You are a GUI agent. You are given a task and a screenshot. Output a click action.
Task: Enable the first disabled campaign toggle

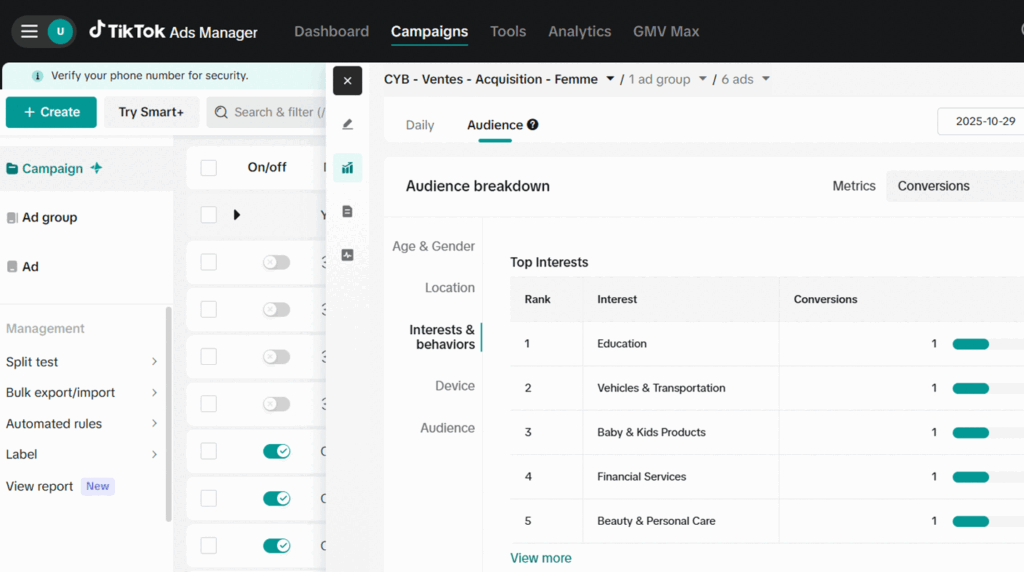click(x=276, y=262)
